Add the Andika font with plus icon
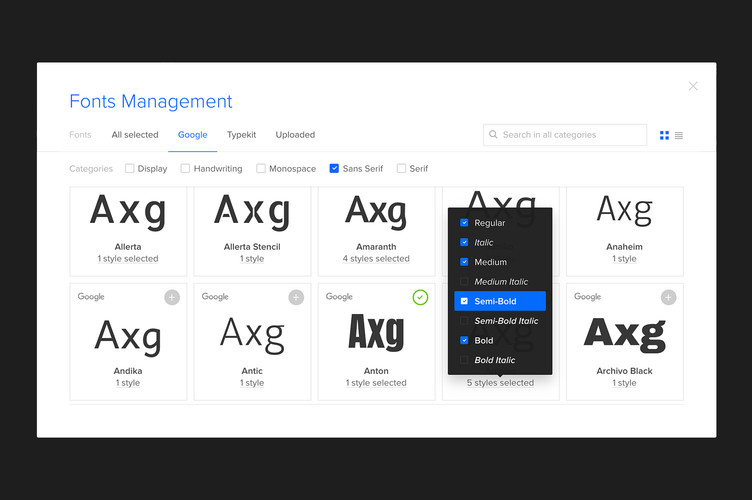752x500 pixels. pyautogui.click(x=172, y=297)
